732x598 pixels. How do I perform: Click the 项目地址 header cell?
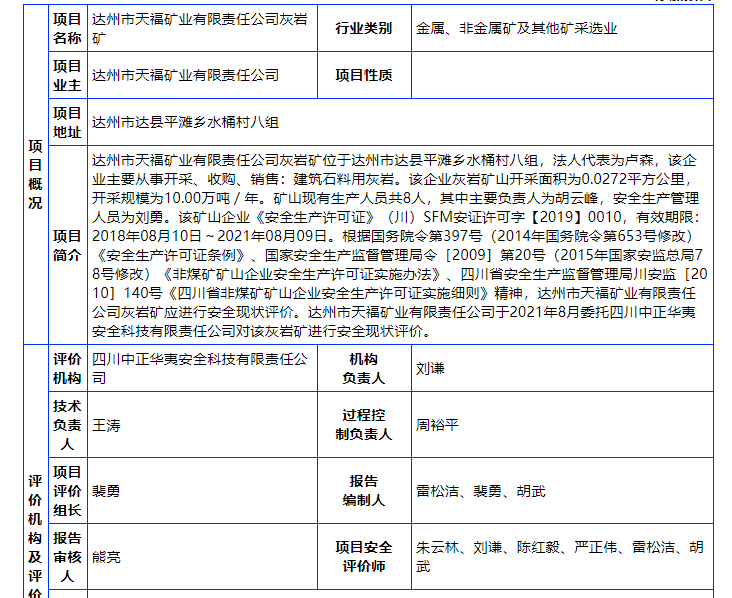(x=67, y=122)
